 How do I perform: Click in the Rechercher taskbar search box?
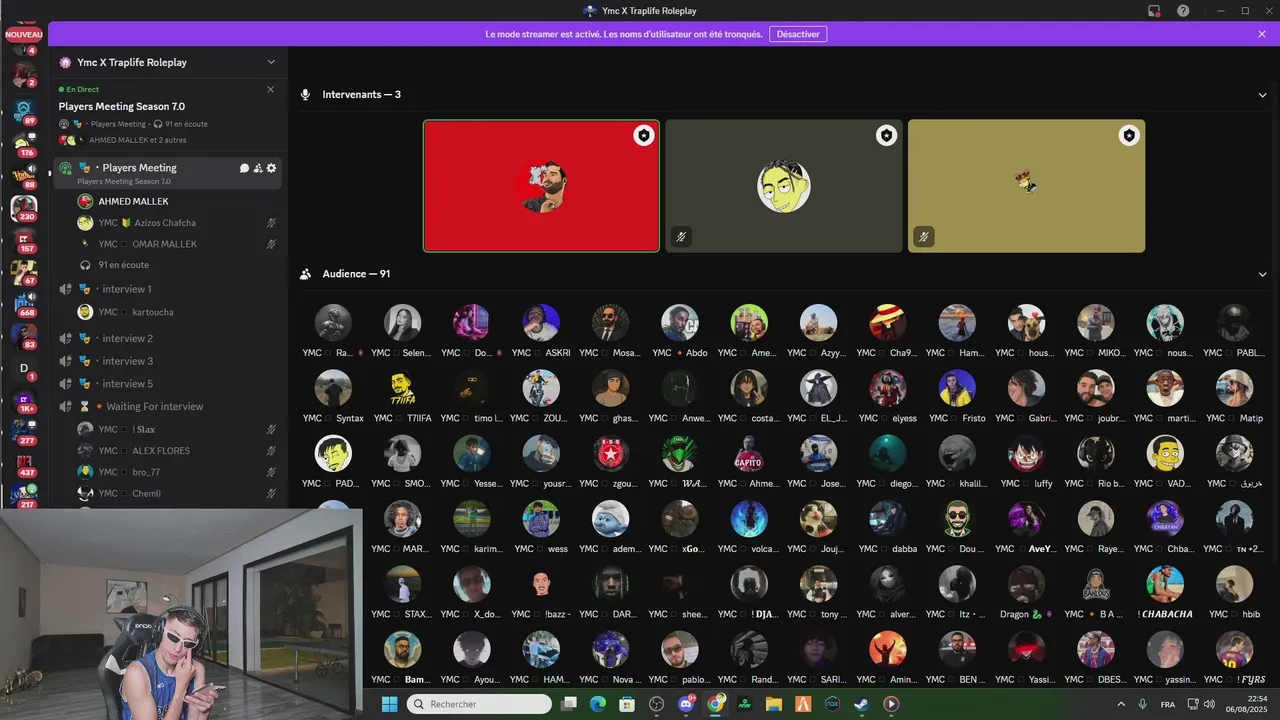coord(479,704)
